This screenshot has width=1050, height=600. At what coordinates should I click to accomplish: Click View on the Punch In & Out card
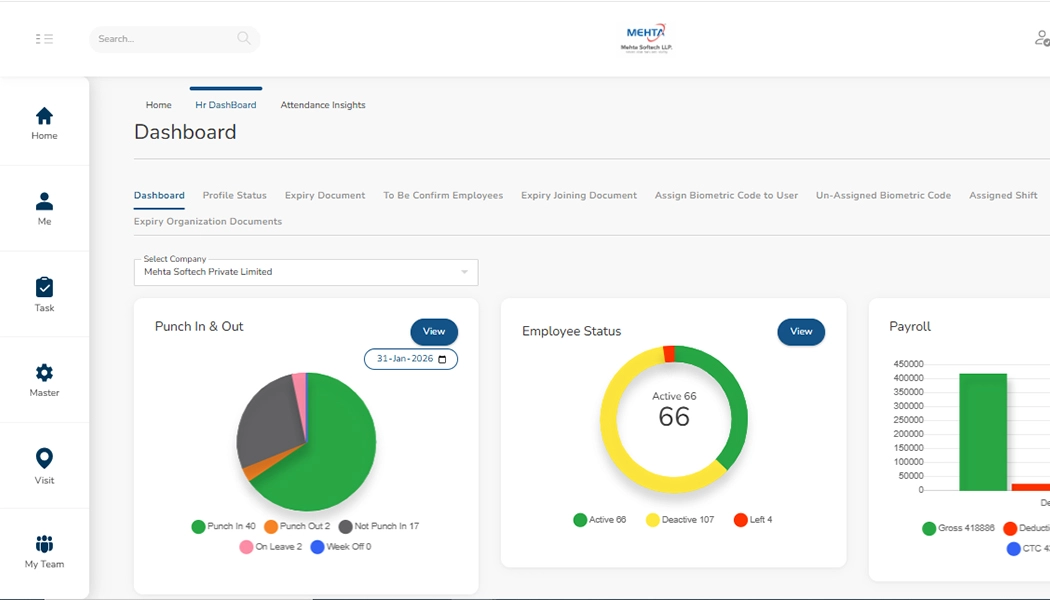coord(433,331)
